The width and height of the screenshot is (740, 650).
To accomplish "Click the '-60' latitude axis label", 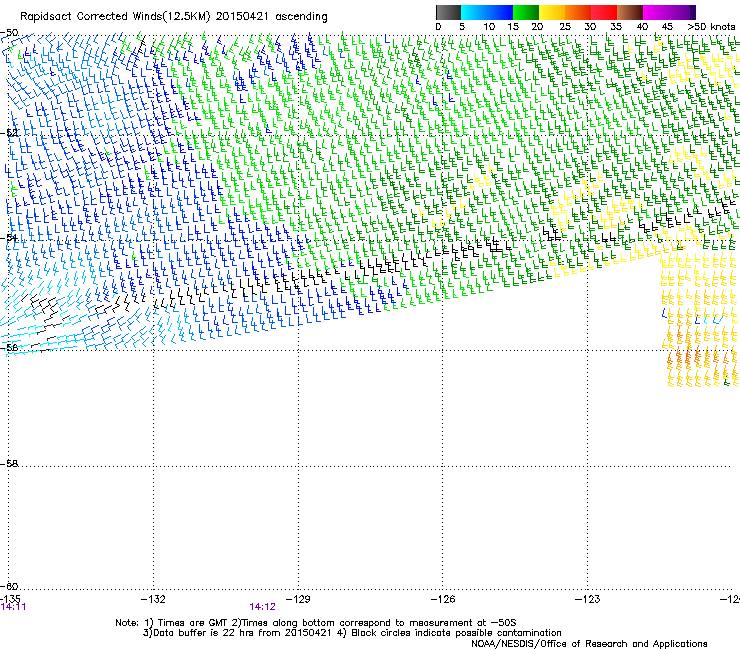I will [9, 586].
